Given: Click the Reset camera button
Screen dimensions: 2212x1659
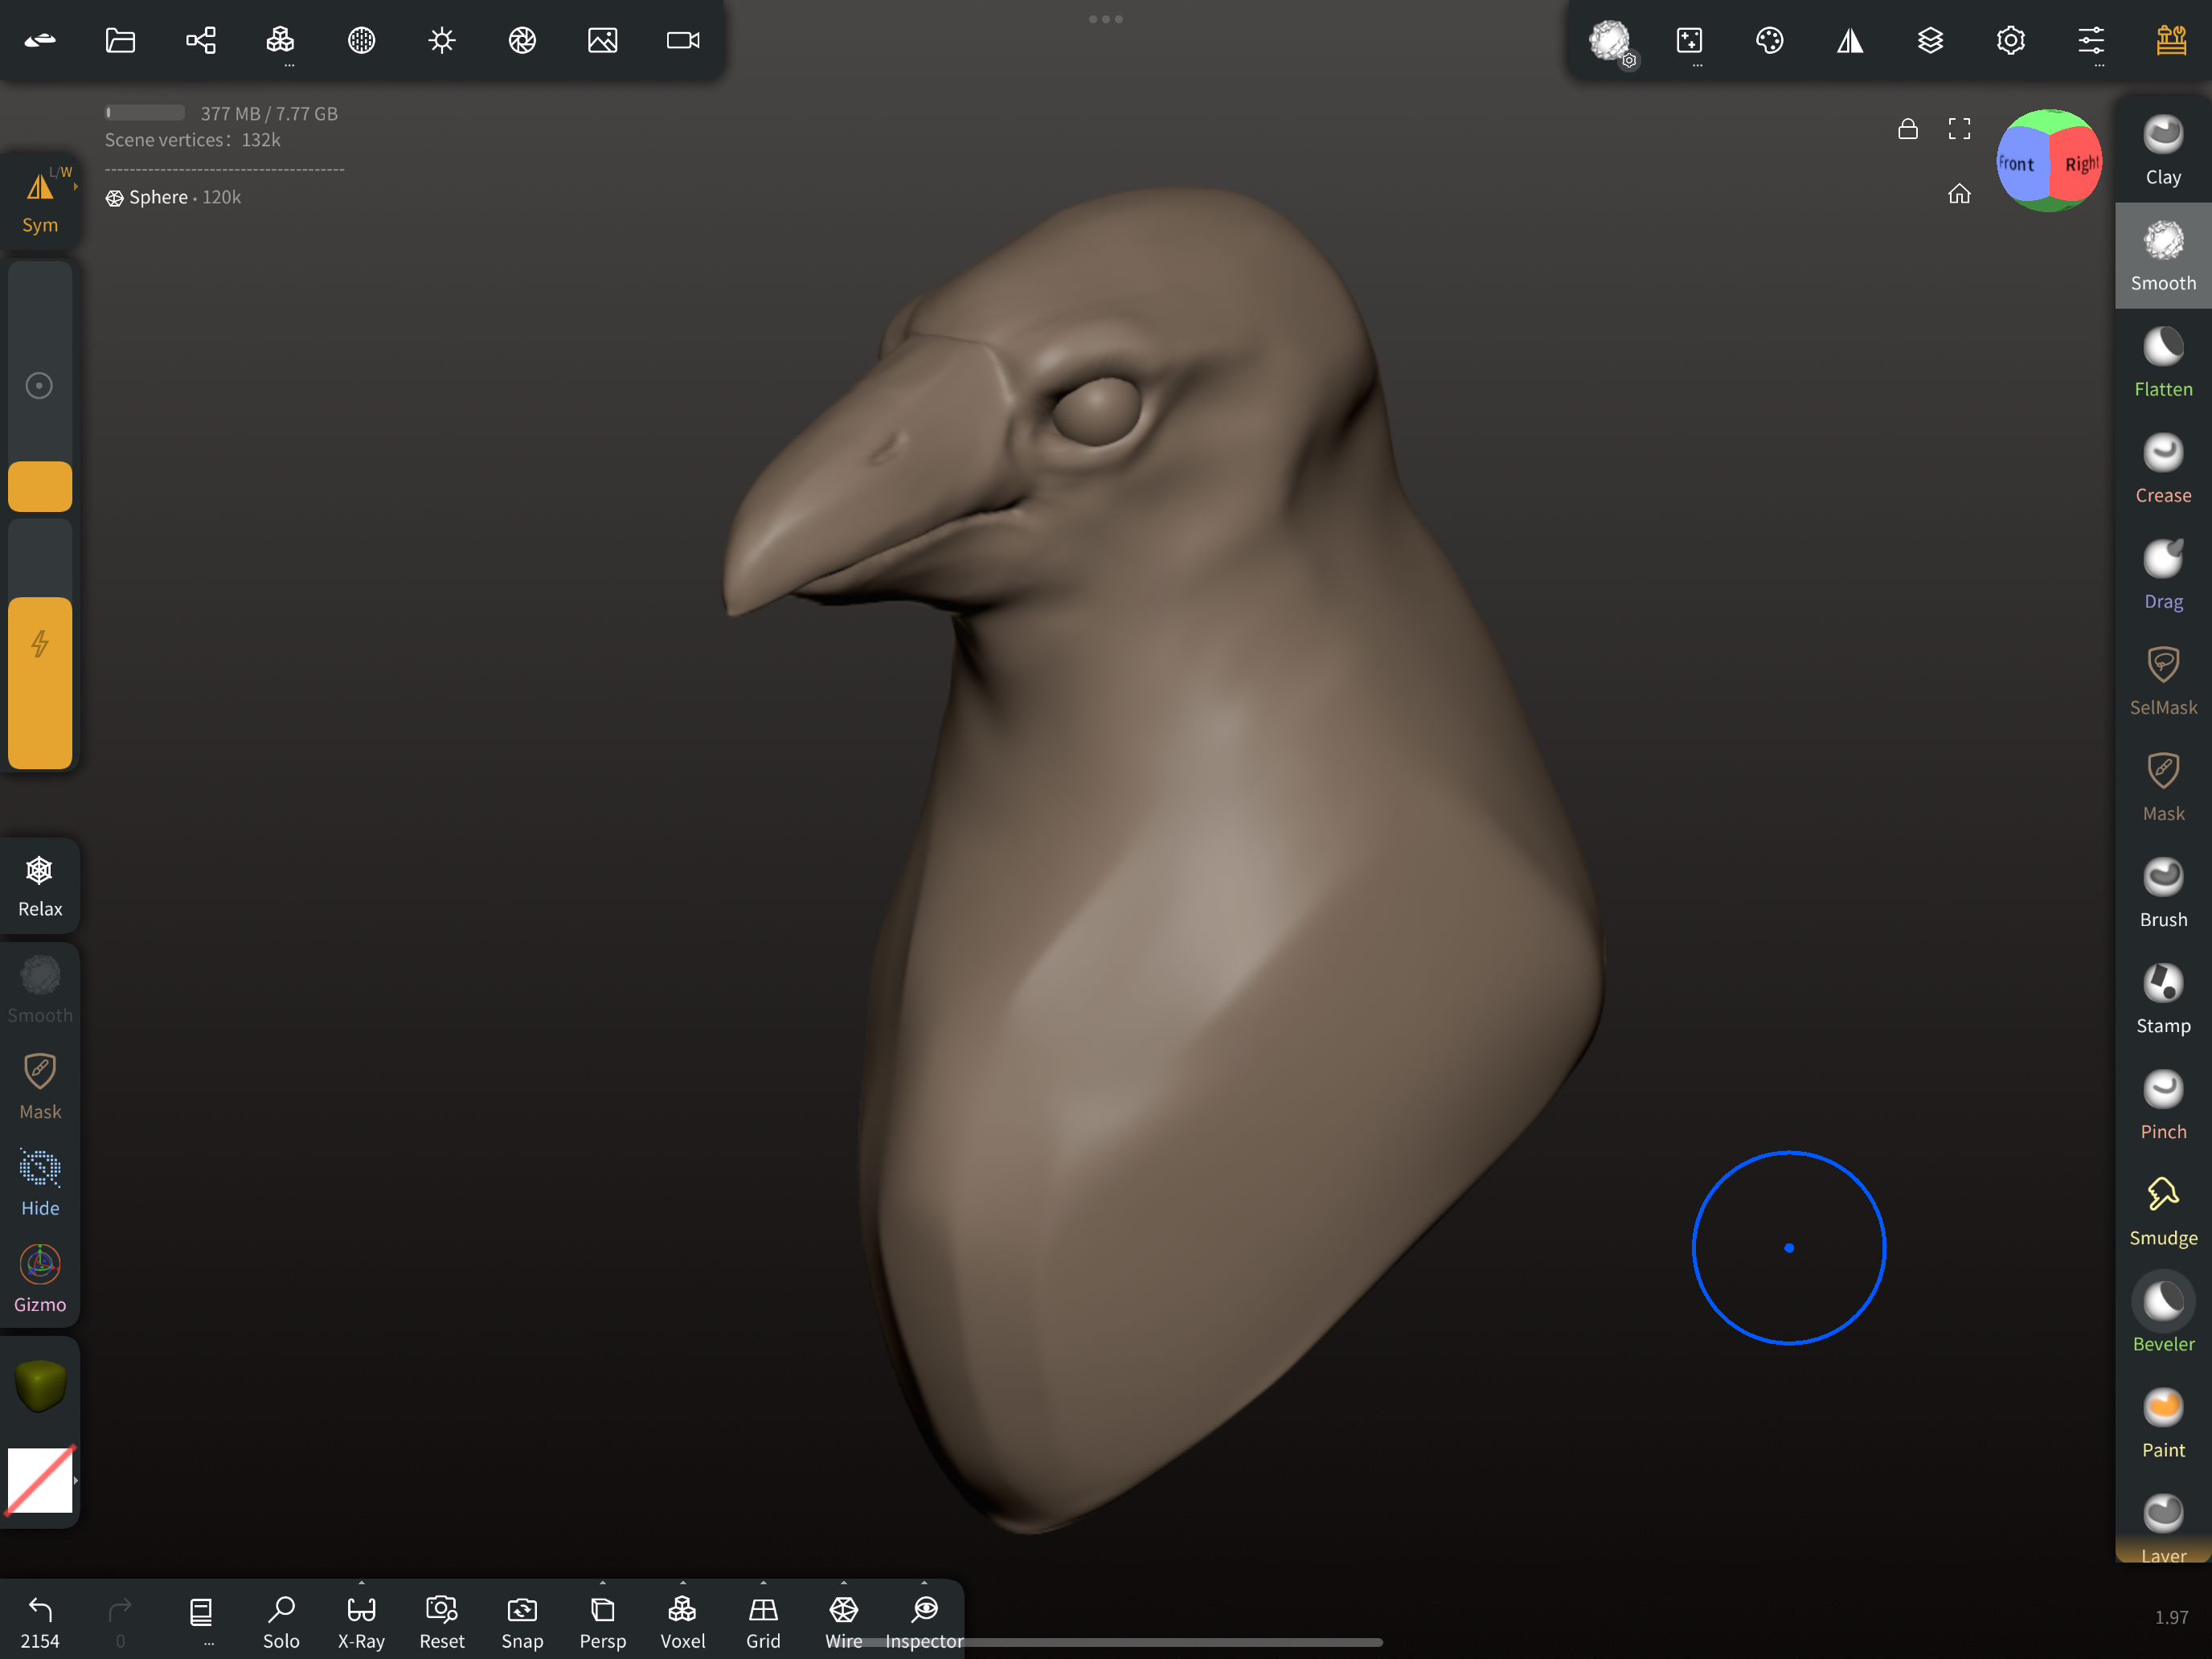Looking at the screenshot, I should [x=442, y=1621].
